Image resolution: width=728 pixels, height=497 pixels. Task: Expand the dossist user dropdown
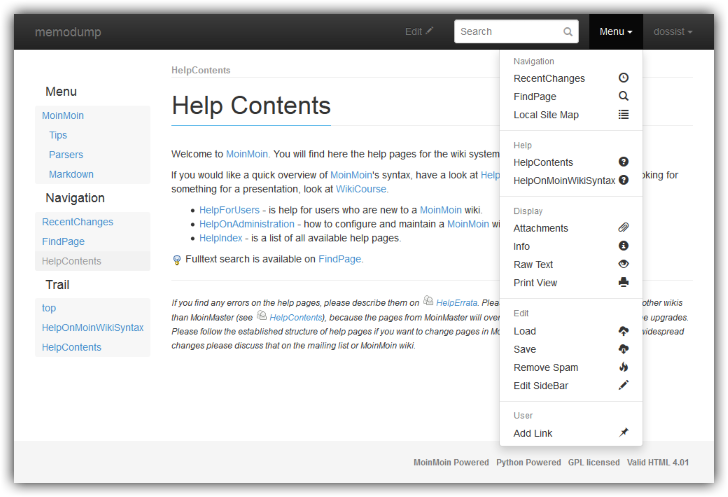[x=673, y=32]
